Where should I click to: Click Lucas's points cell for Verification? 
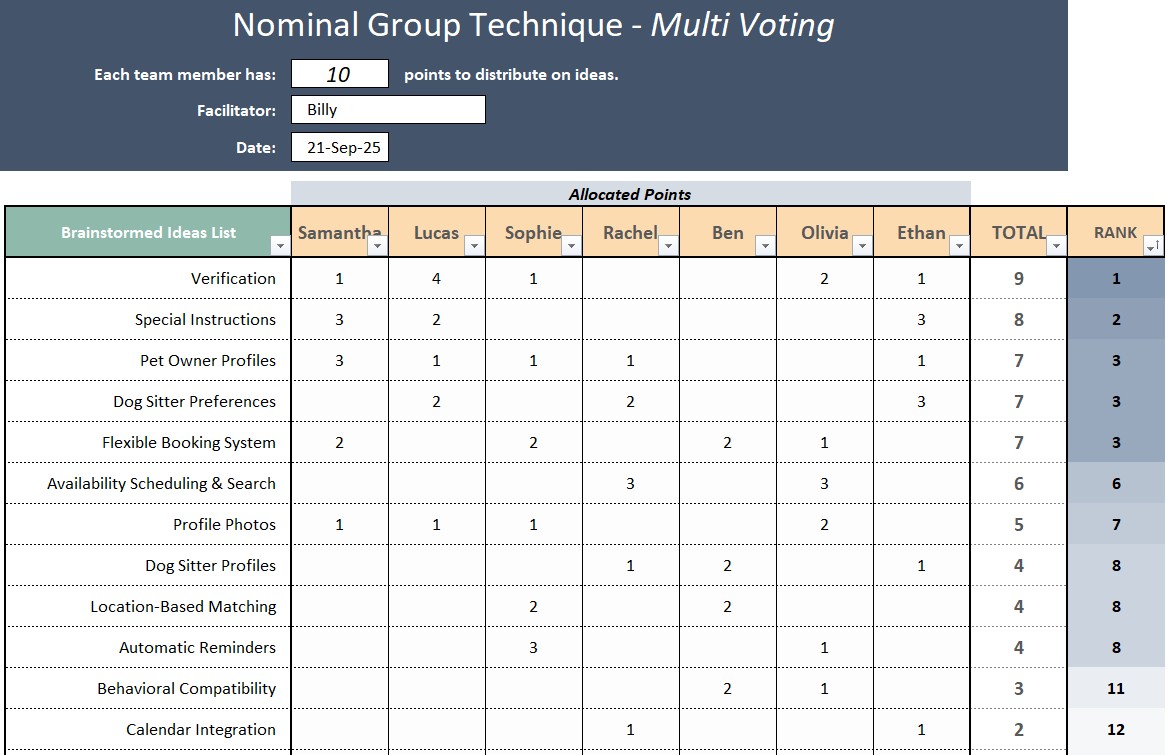pos(436,279)
